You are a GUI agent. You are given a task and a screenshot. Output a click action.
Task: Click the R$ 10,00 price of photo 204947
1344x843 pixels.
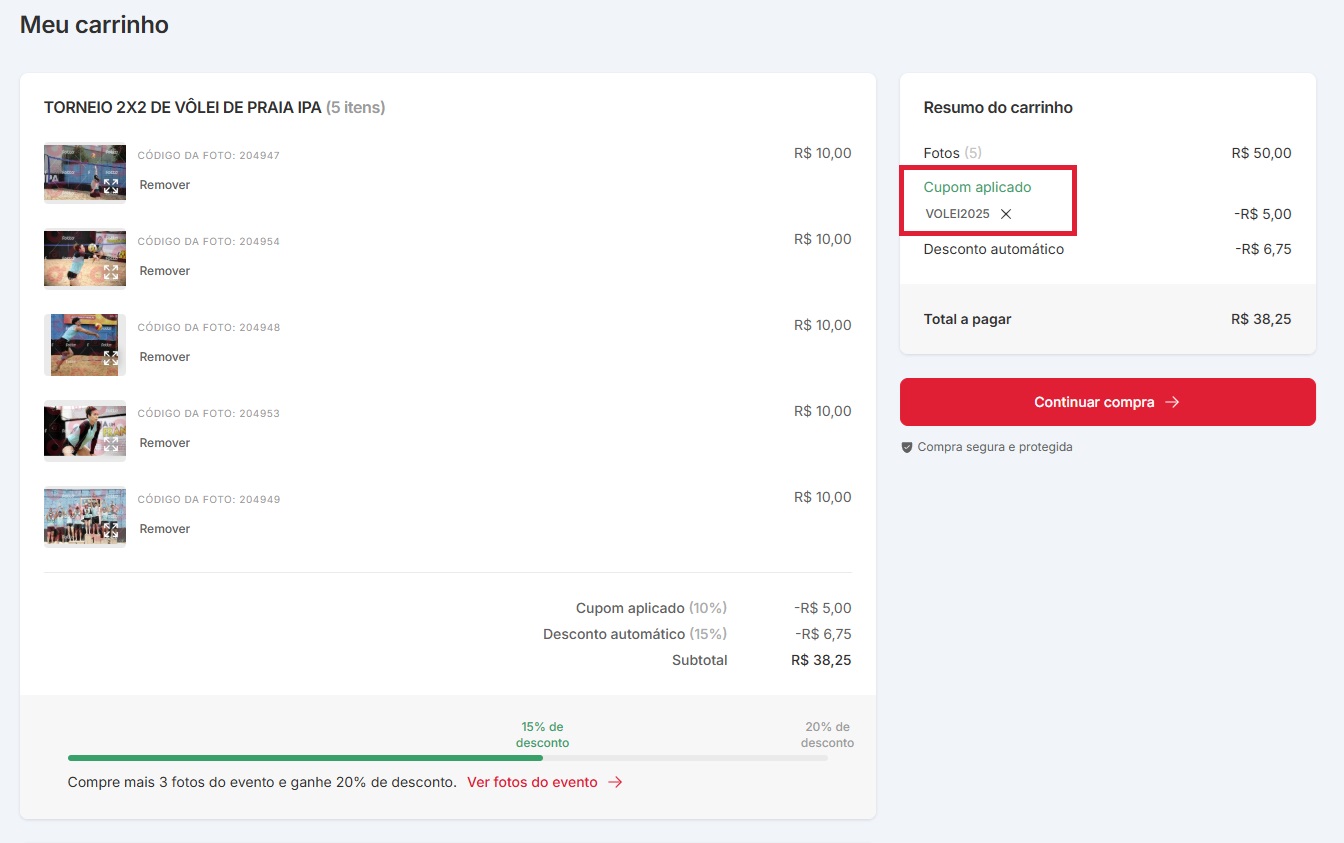click(823, 153)
